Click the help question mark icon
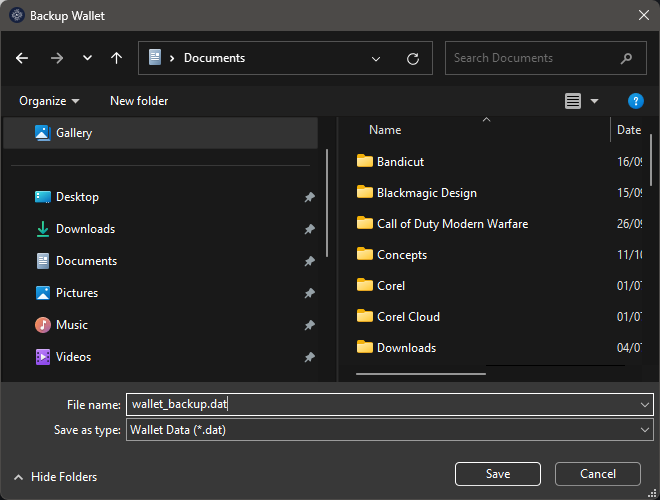Viewport: 660px width, 500px height. tap(635, 101)
